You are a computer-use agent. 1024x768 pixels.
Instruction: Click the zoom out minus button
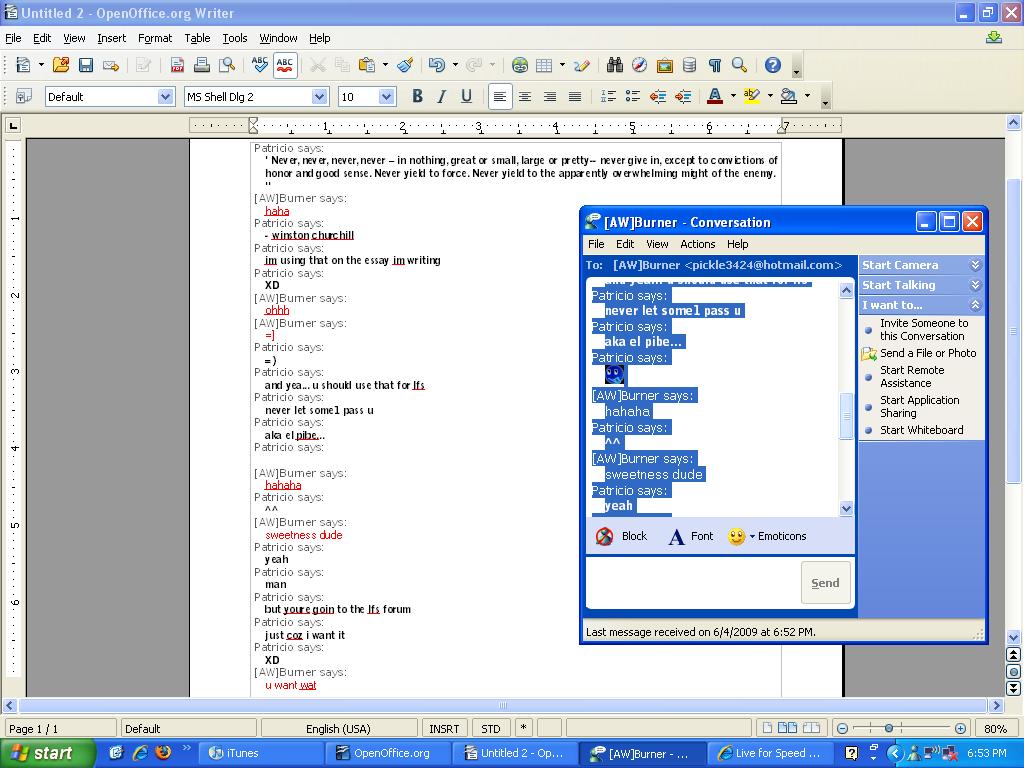[x=842, y=728]
